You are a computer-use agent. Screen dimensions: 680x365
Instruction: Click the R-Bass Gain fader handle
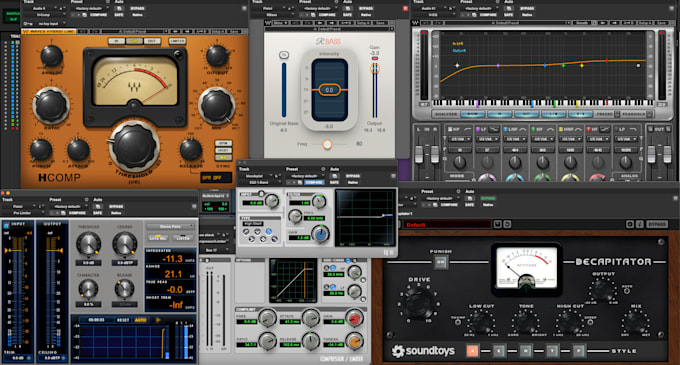pyautogui.click(x=375, y=68)
